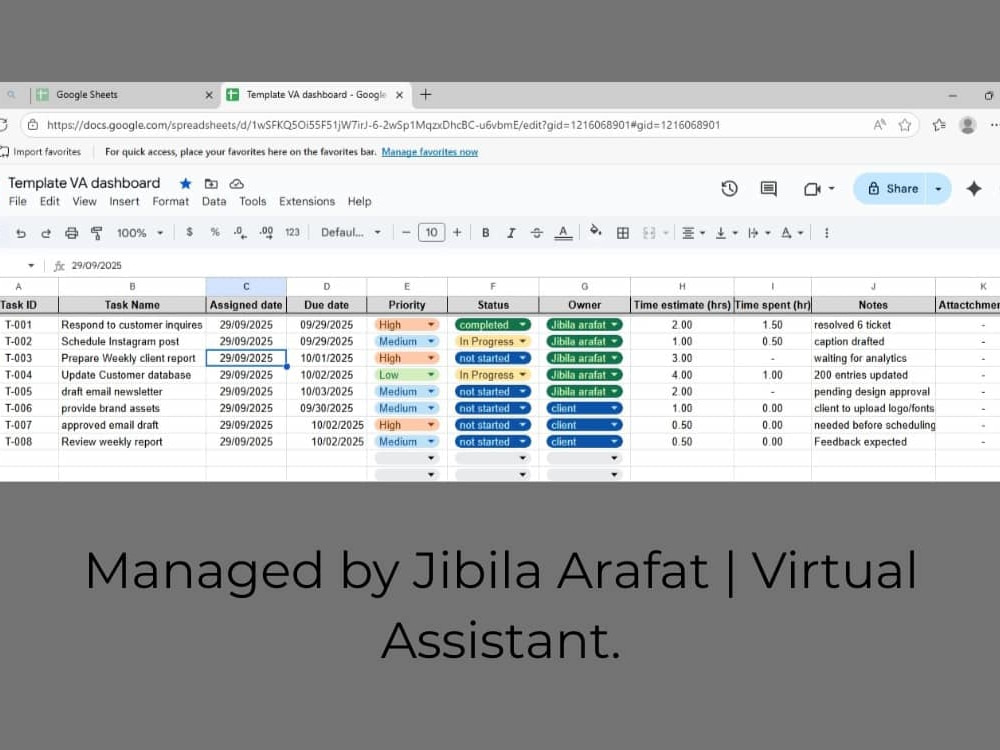Open the Data menu
Viewport: 1000px width, 750px height.
(x=214, y=202)
